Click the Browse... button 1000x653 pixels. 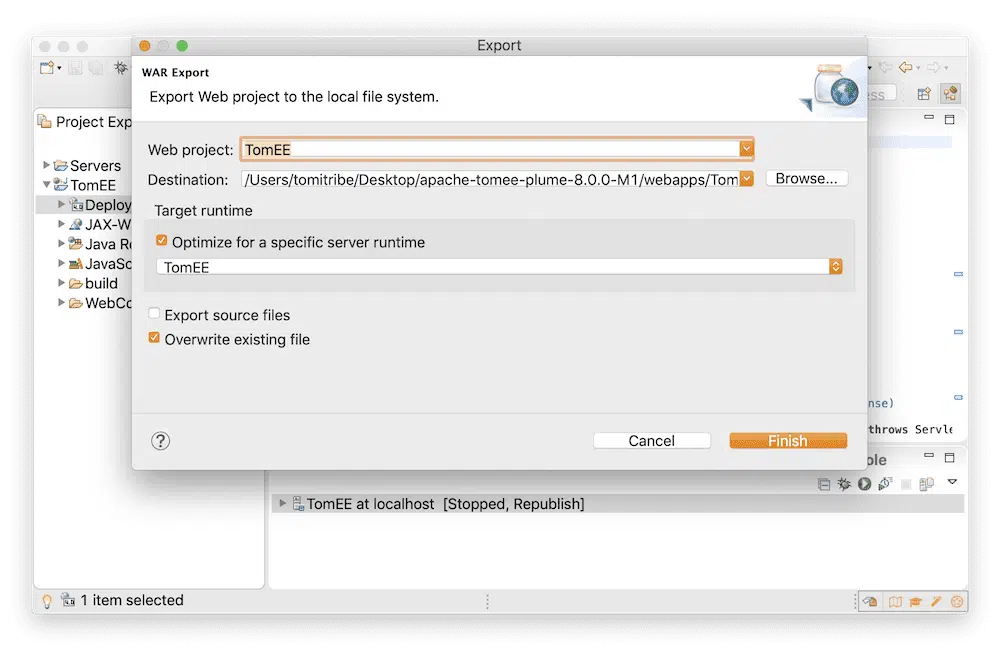(806, 179)
